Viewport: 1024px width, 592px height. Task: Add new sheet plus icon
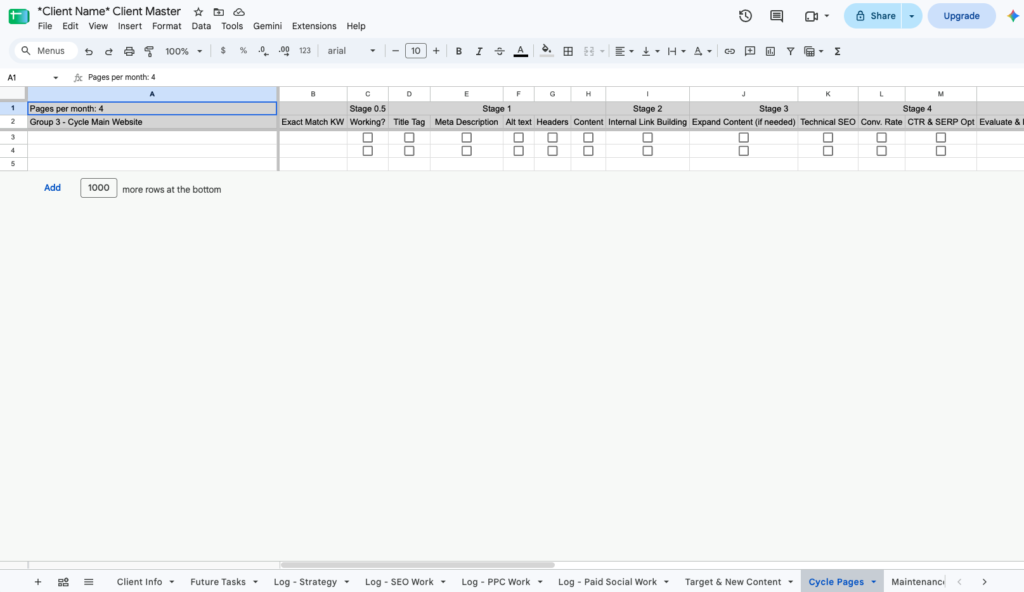tap(38, 582)
